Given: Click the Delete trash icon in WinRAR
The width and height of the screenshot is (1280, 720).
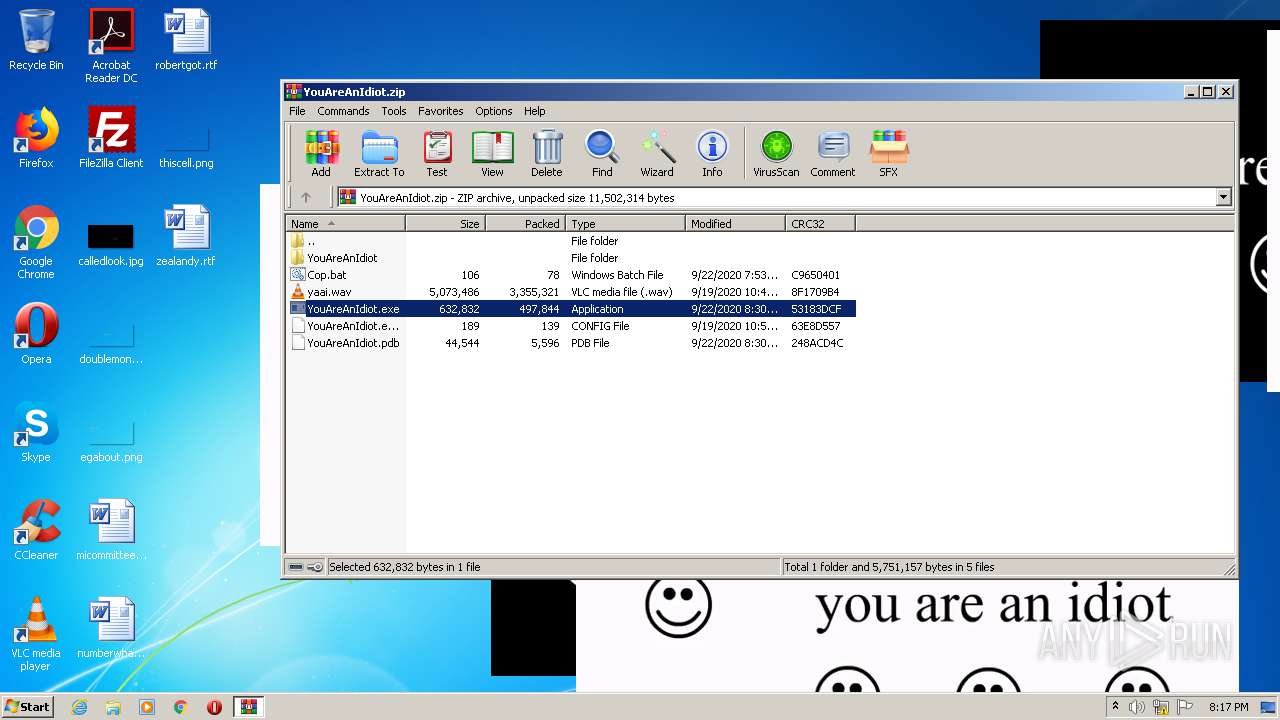Looking at the screenshot, I should point(547,154).
